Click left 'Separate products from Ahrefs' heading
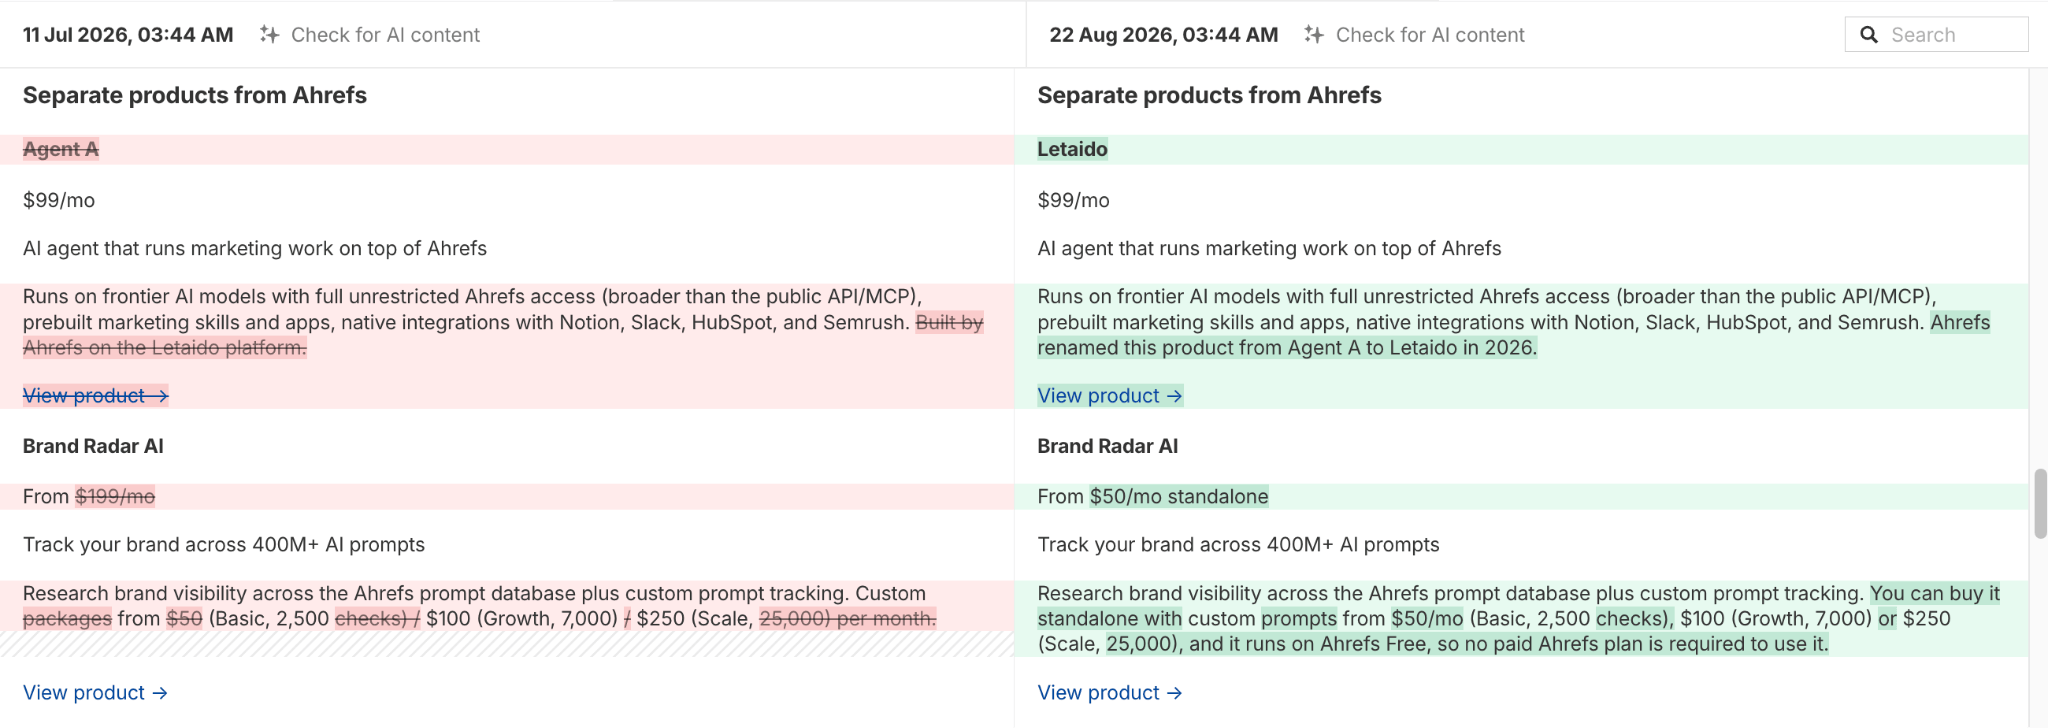Viewport: 2048px width, 728px height. 195,95
